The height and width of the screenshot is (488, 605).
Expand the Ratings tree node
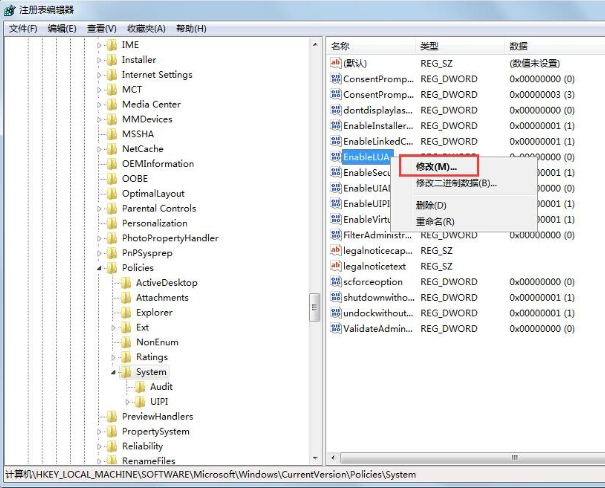113,358
